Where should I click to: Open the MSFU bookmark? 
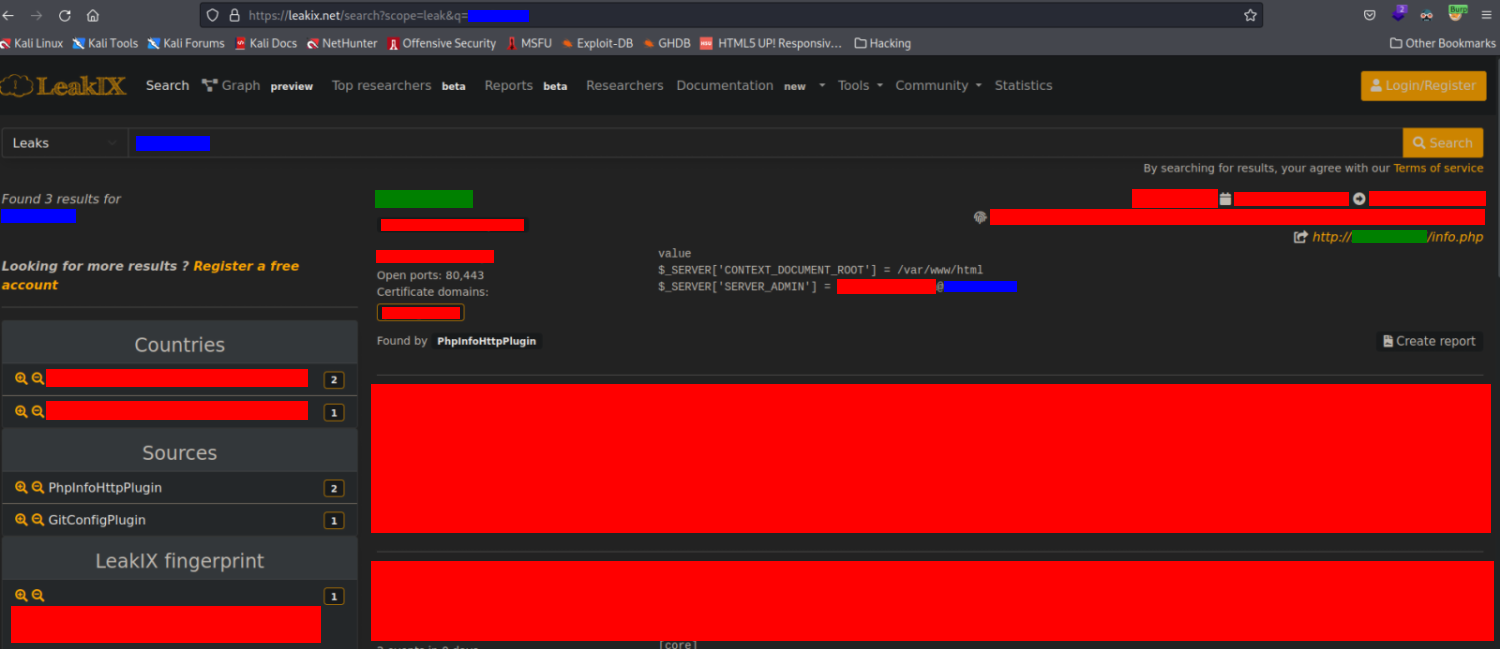point(529,43)
